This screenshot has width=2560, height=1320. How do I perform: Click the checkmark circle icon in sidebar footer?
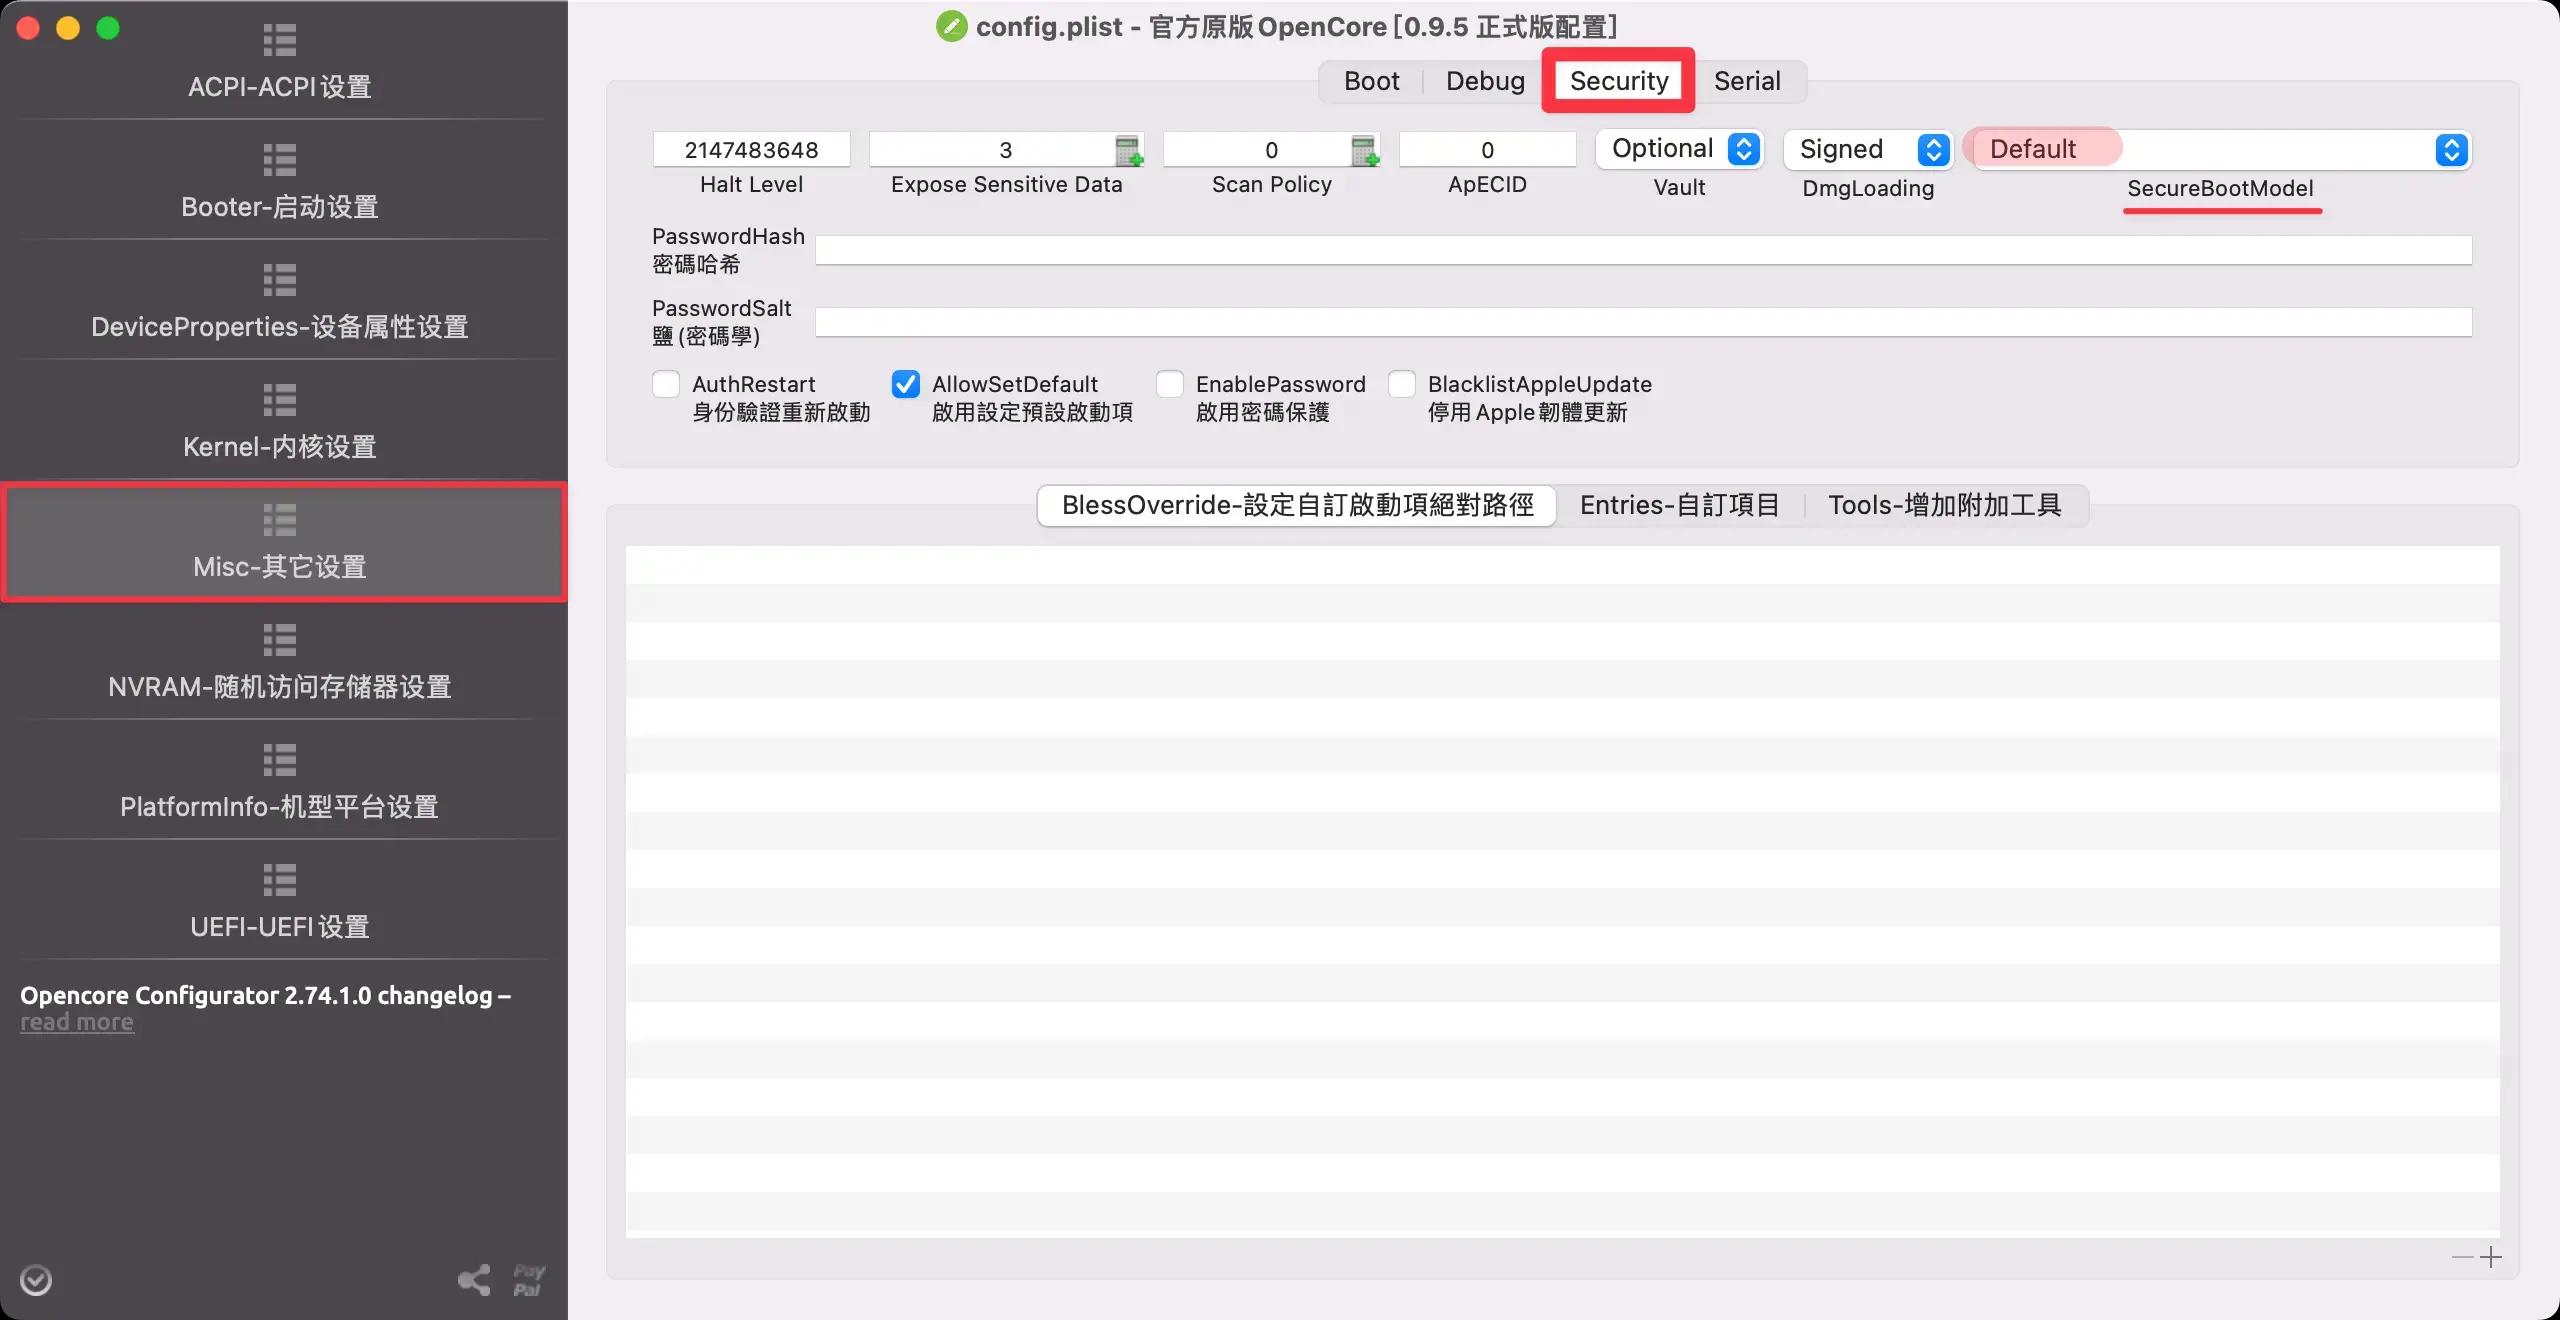click(x=36, y=1280)
